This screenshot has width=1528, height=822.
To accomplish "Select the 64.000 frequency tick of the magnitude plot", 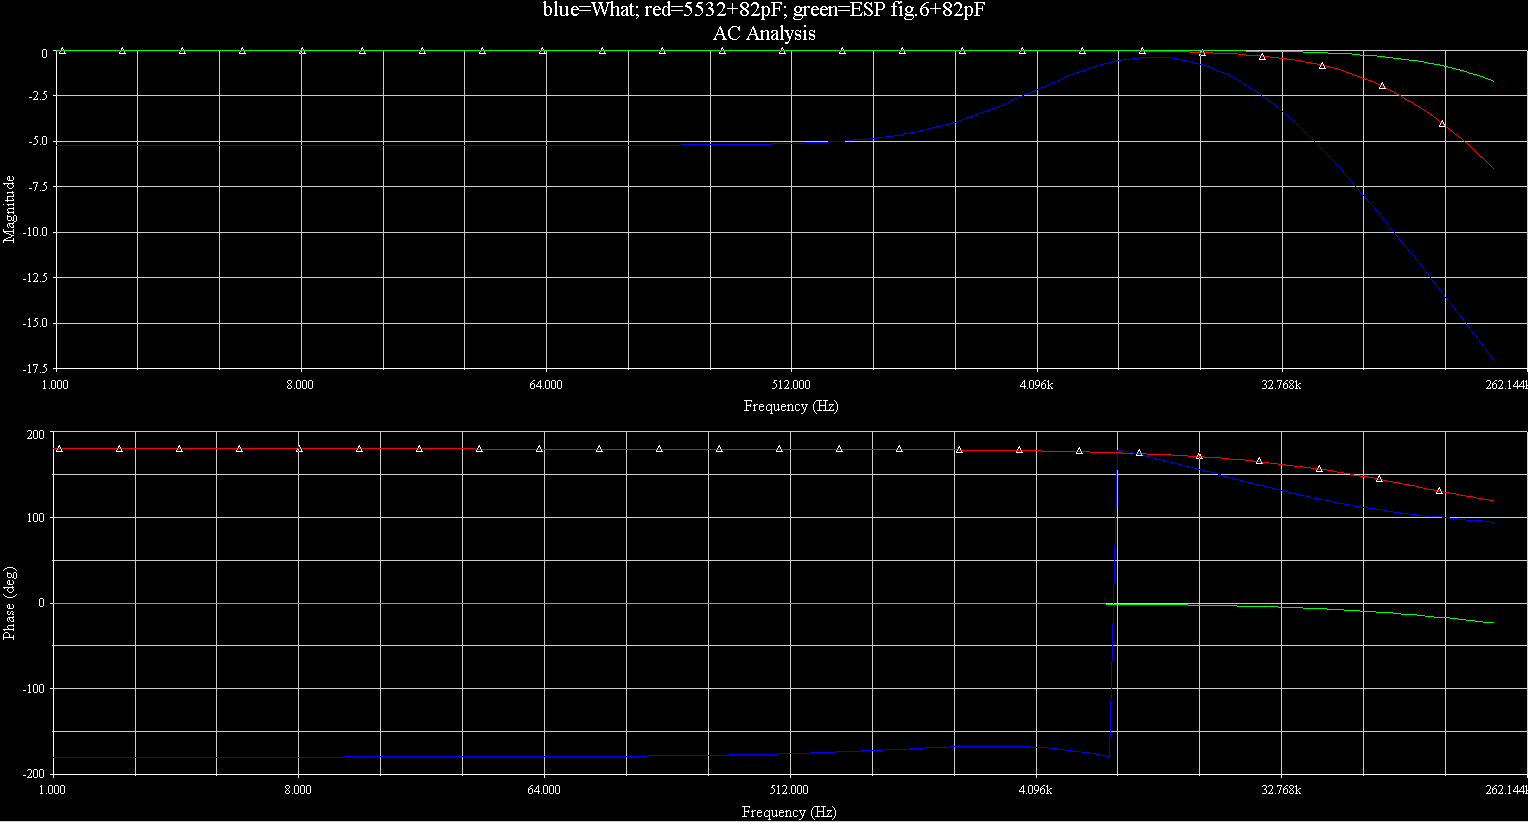I will (x=545, y=385).
